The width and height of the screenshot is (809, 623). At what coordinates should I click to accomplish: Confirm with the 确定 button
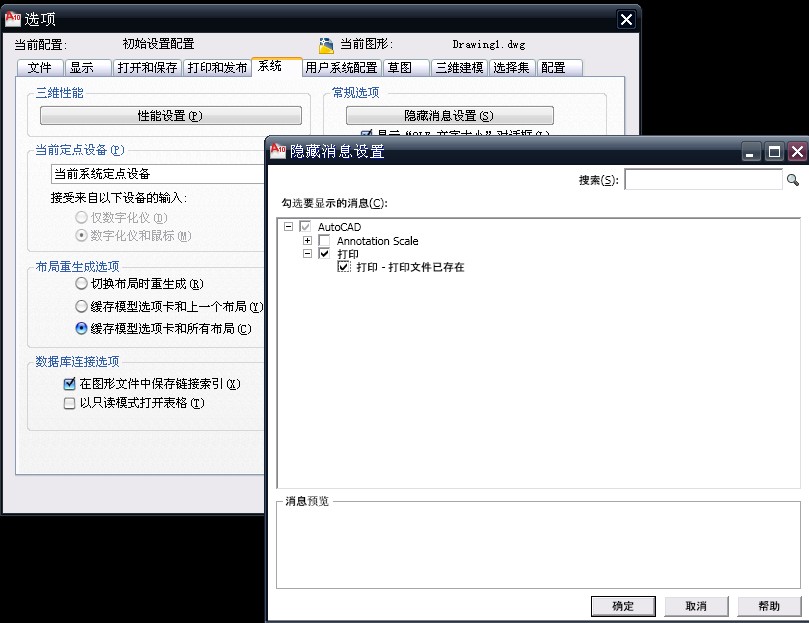[623, 606]
